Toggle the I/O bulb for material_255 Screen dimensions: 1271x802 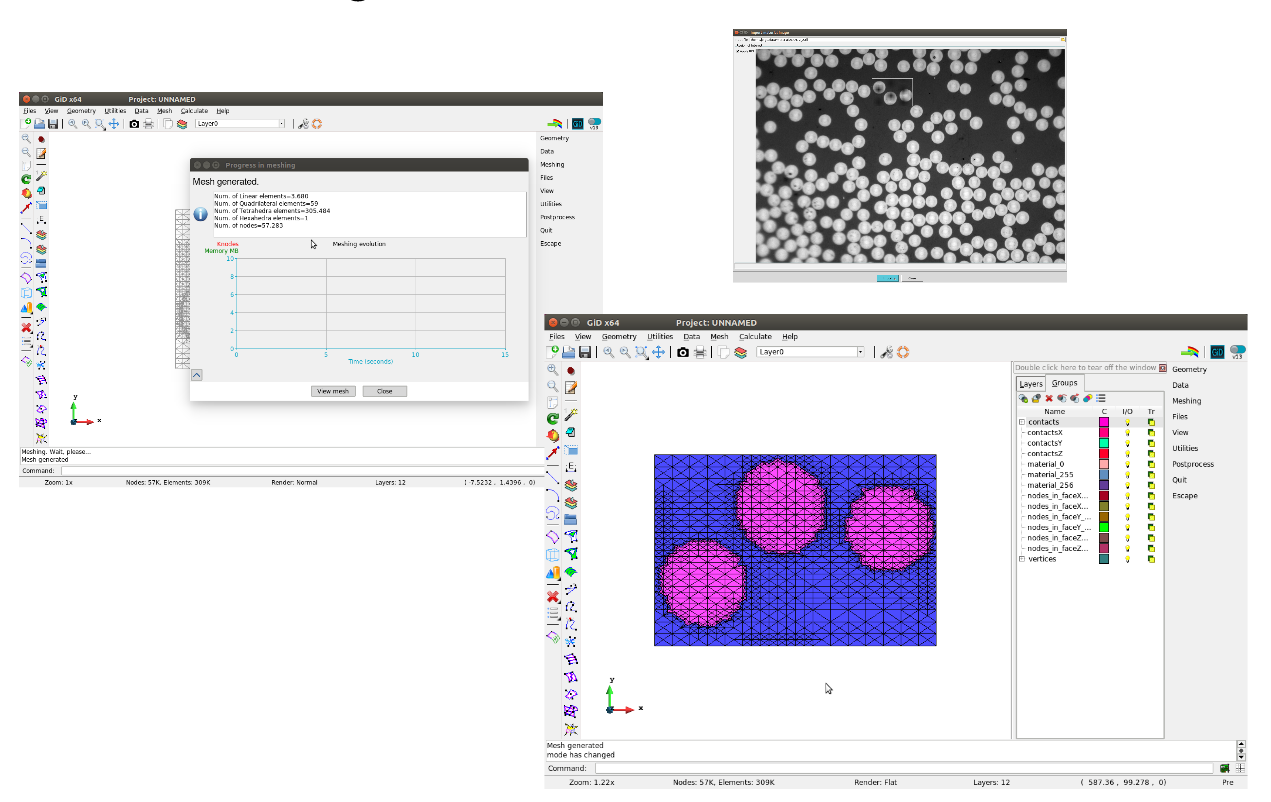pos(1127,474)
